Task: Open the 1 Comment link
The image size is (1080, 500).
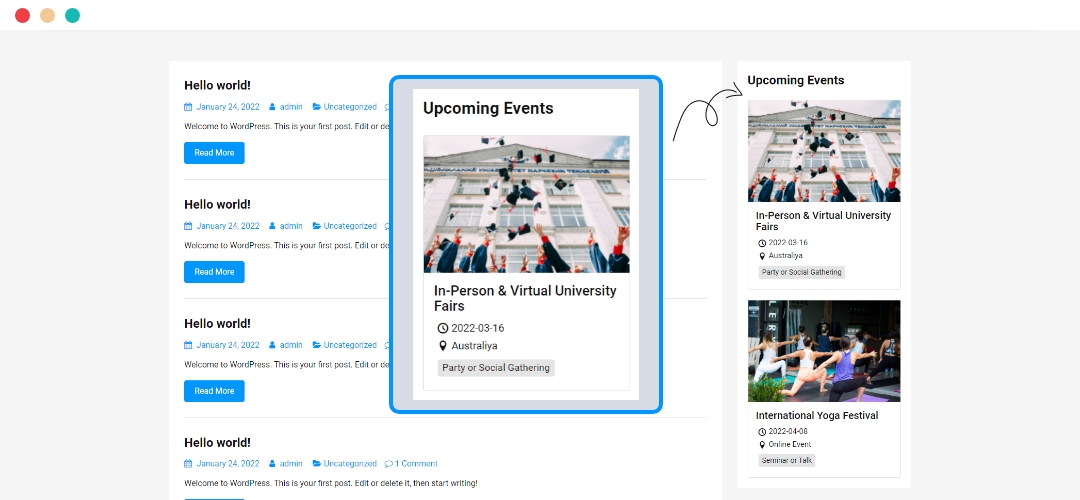Action: point(416,464)
